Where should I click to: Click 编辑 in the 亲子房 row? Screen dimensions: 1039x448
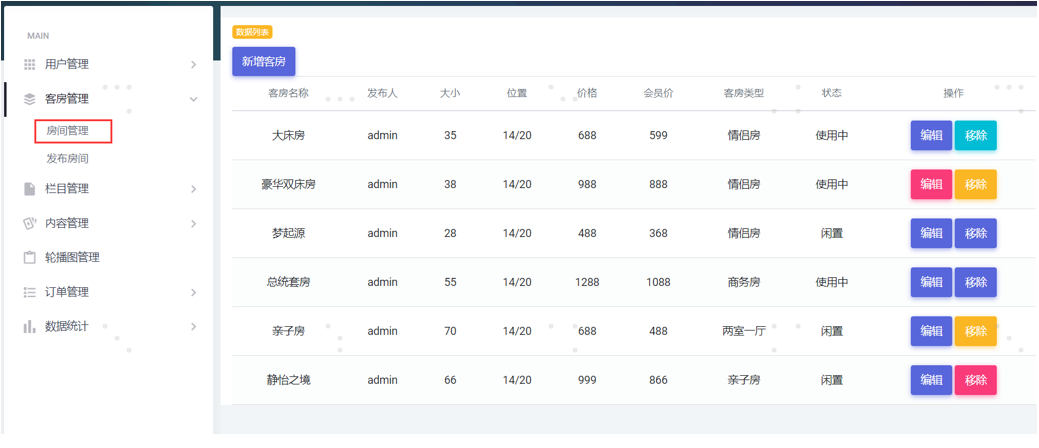pyautogui.click(x=931, y=331)
